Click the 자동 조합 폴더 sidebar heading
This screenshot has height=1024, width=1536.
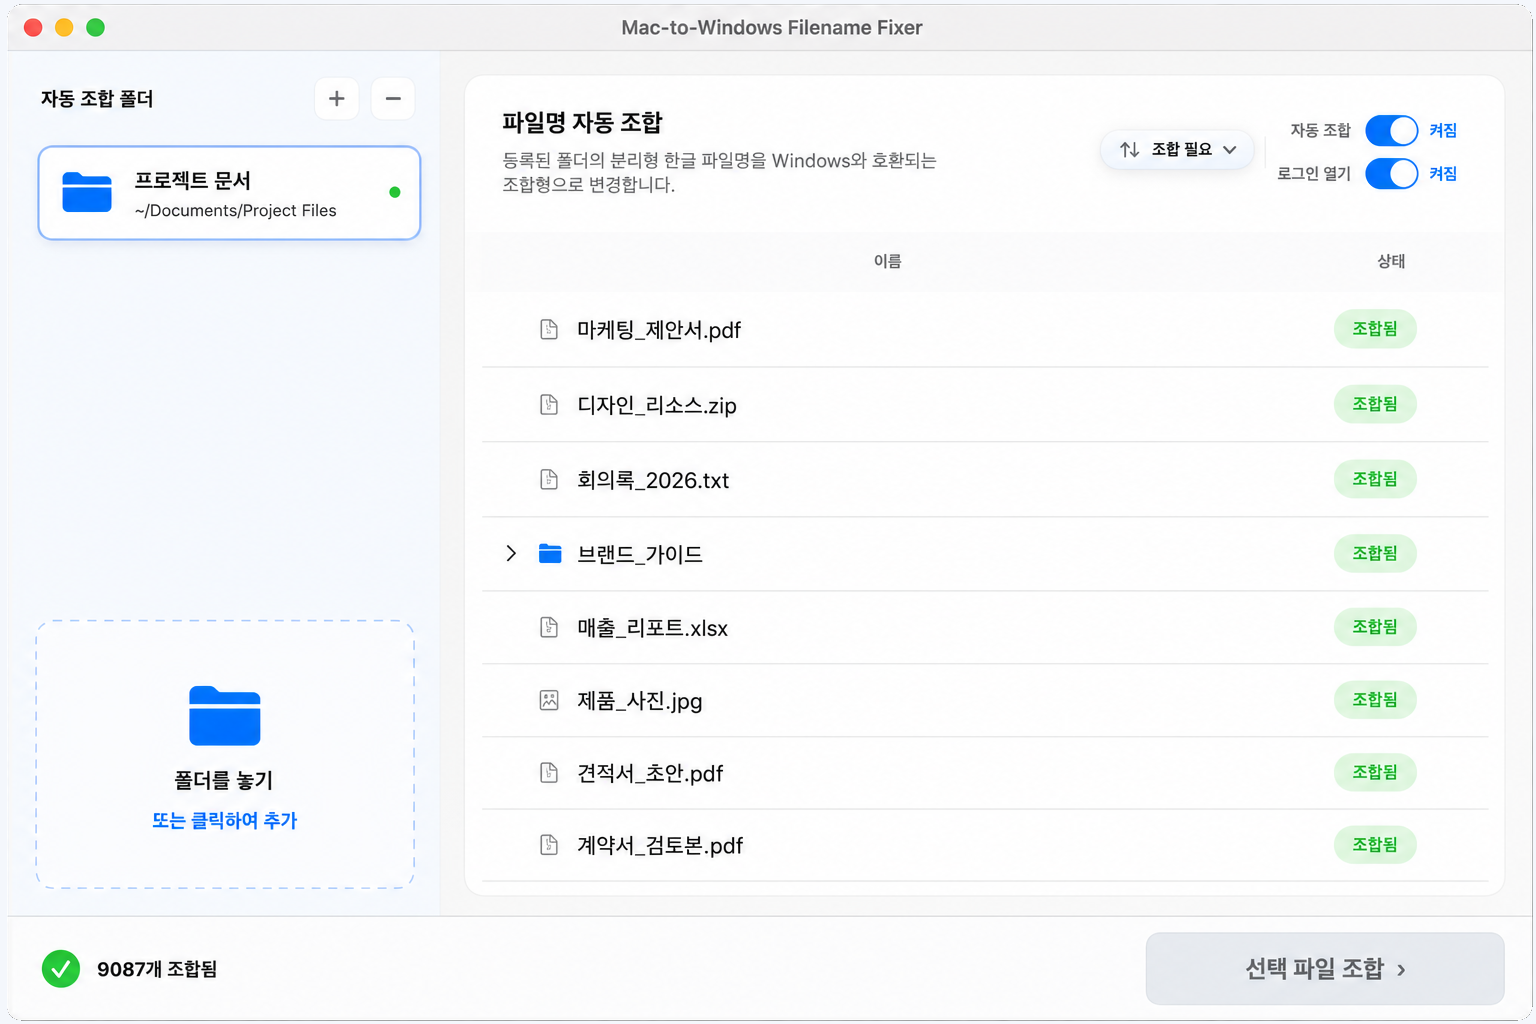click(x=97, y=99)
